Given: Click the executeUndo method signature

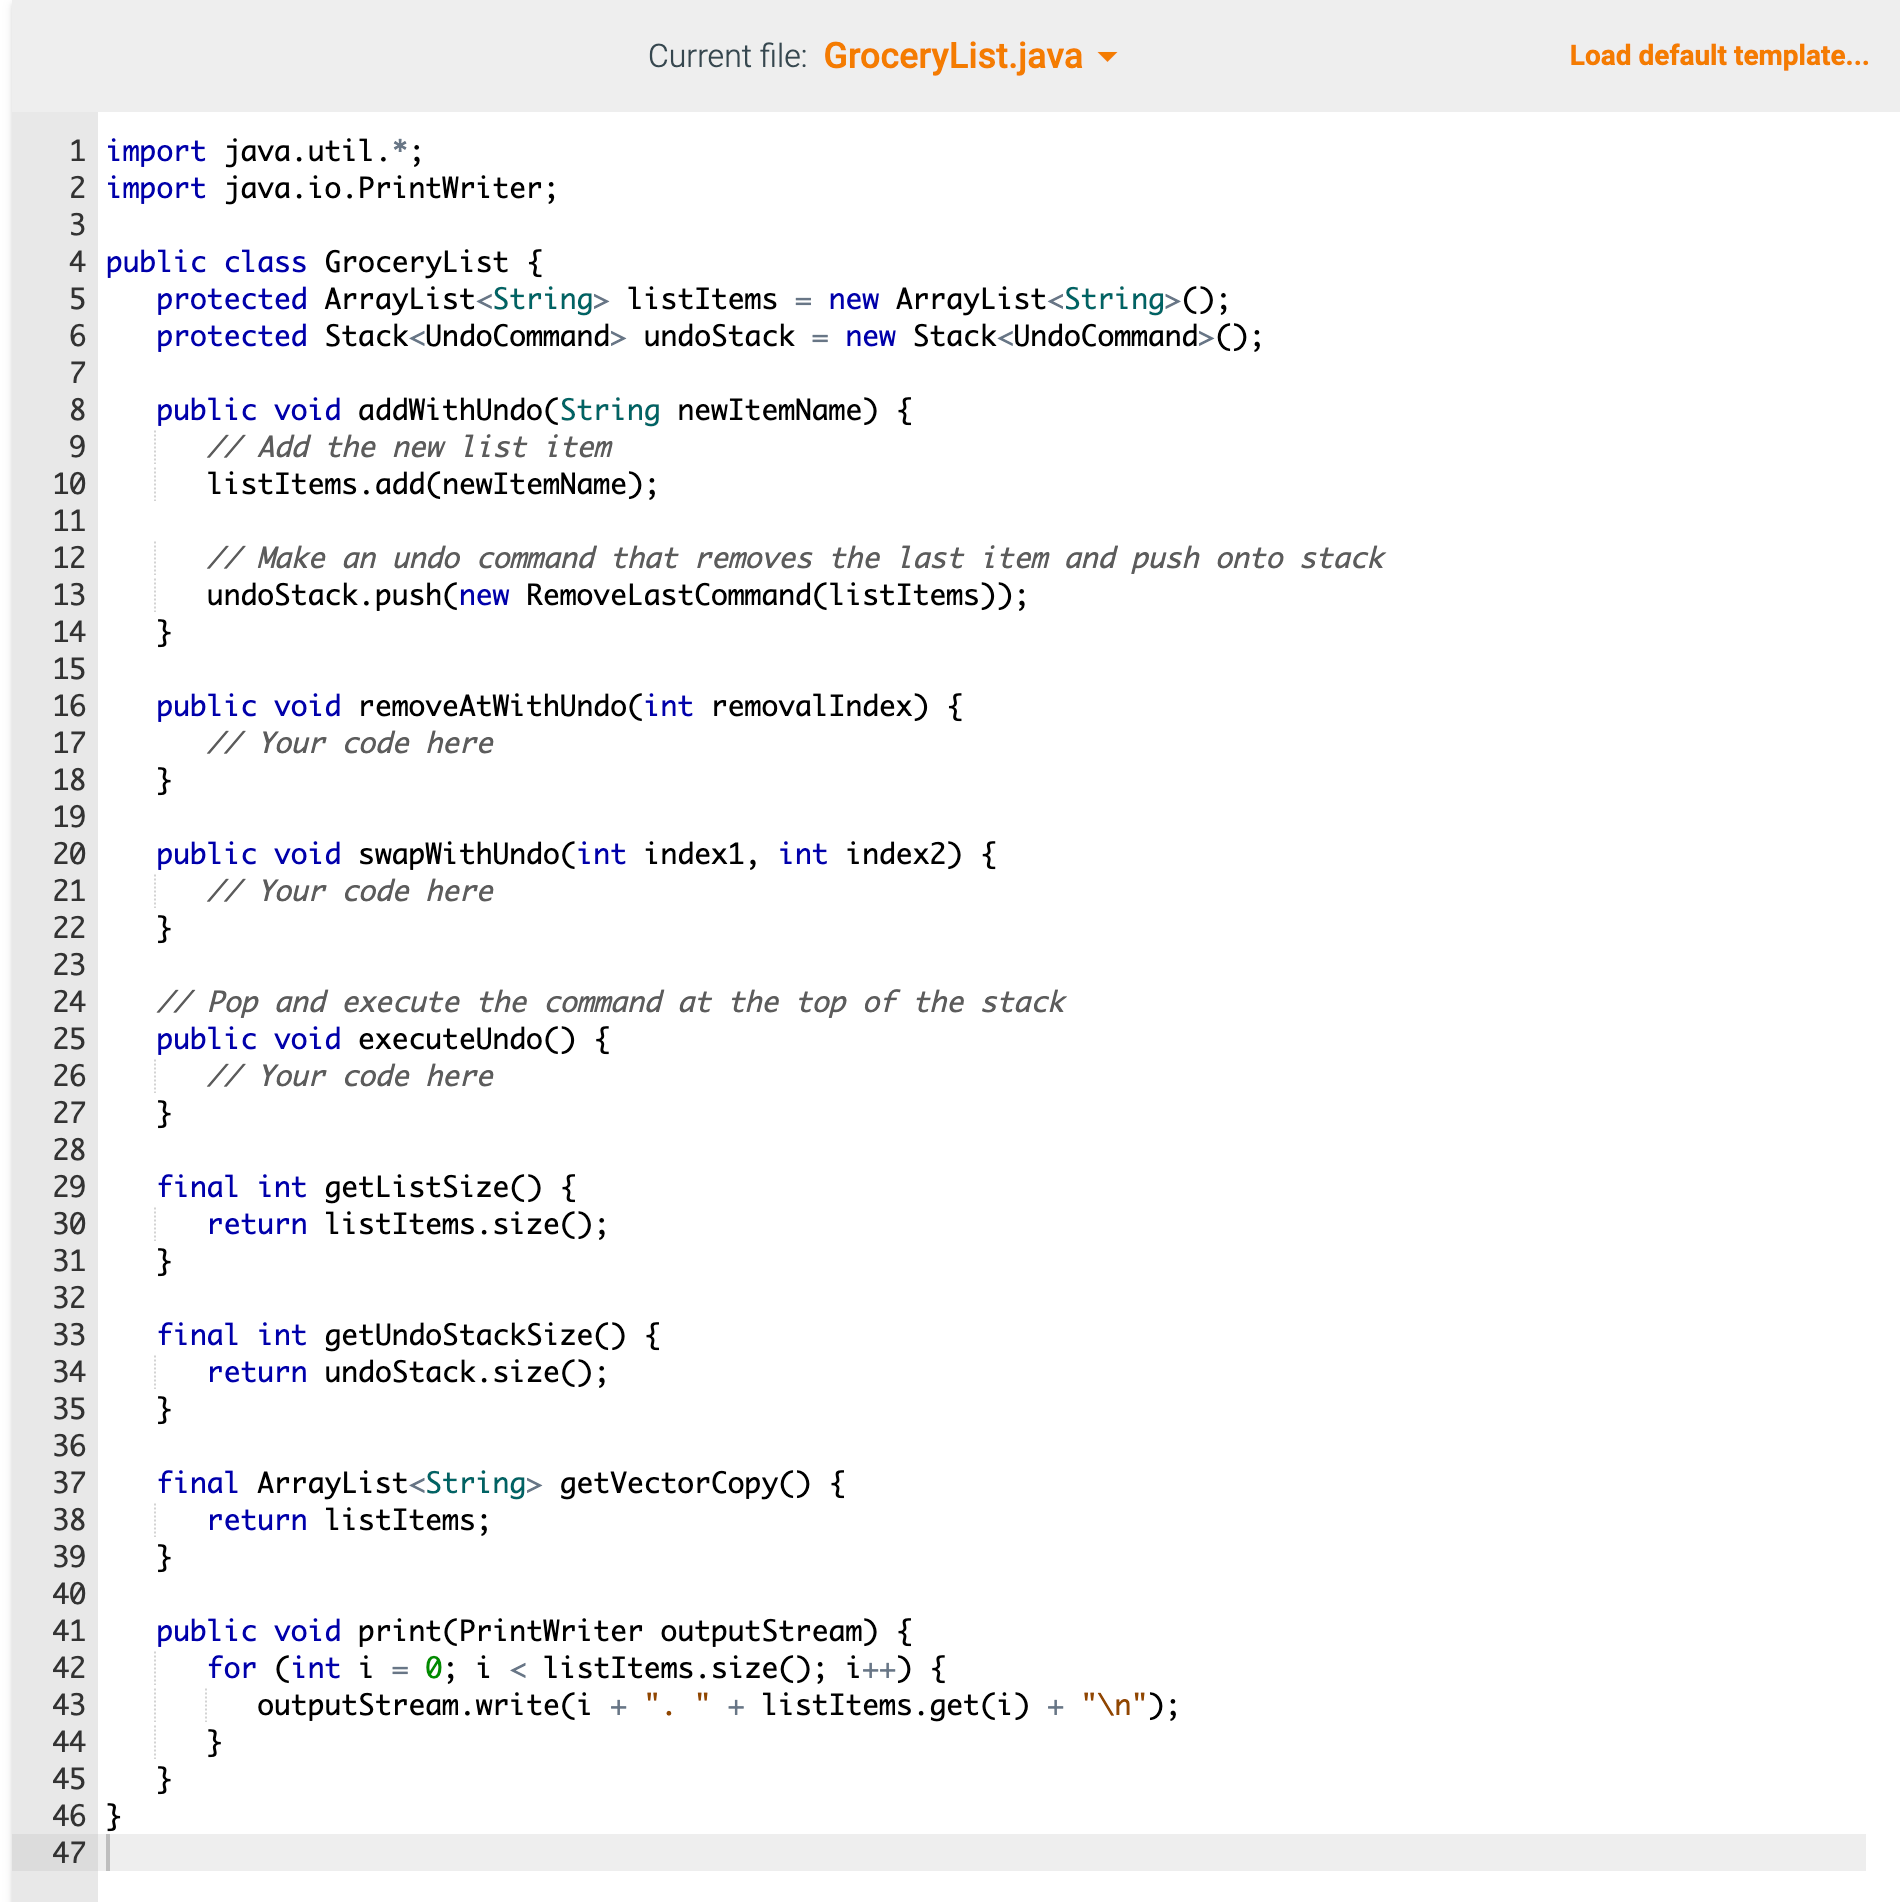Looking at the screenshot, I should point(383,1039).
